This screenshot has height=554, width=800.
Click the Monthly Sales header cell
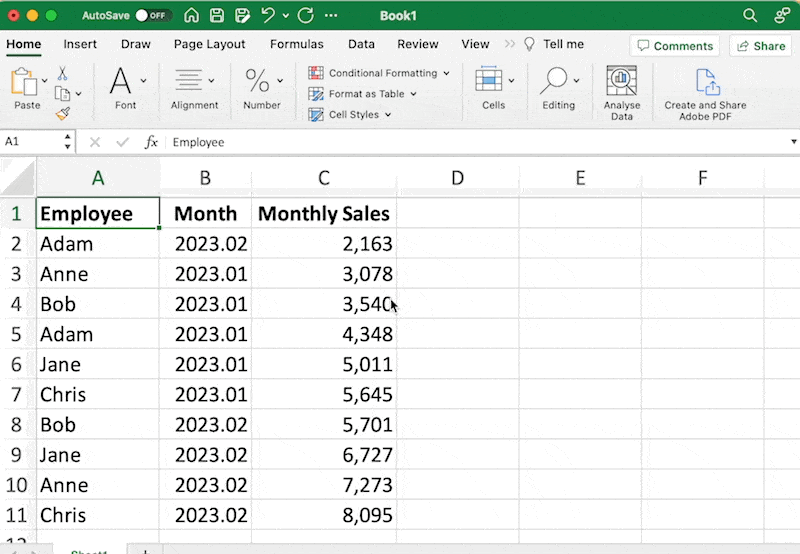(x=324, y=213)
